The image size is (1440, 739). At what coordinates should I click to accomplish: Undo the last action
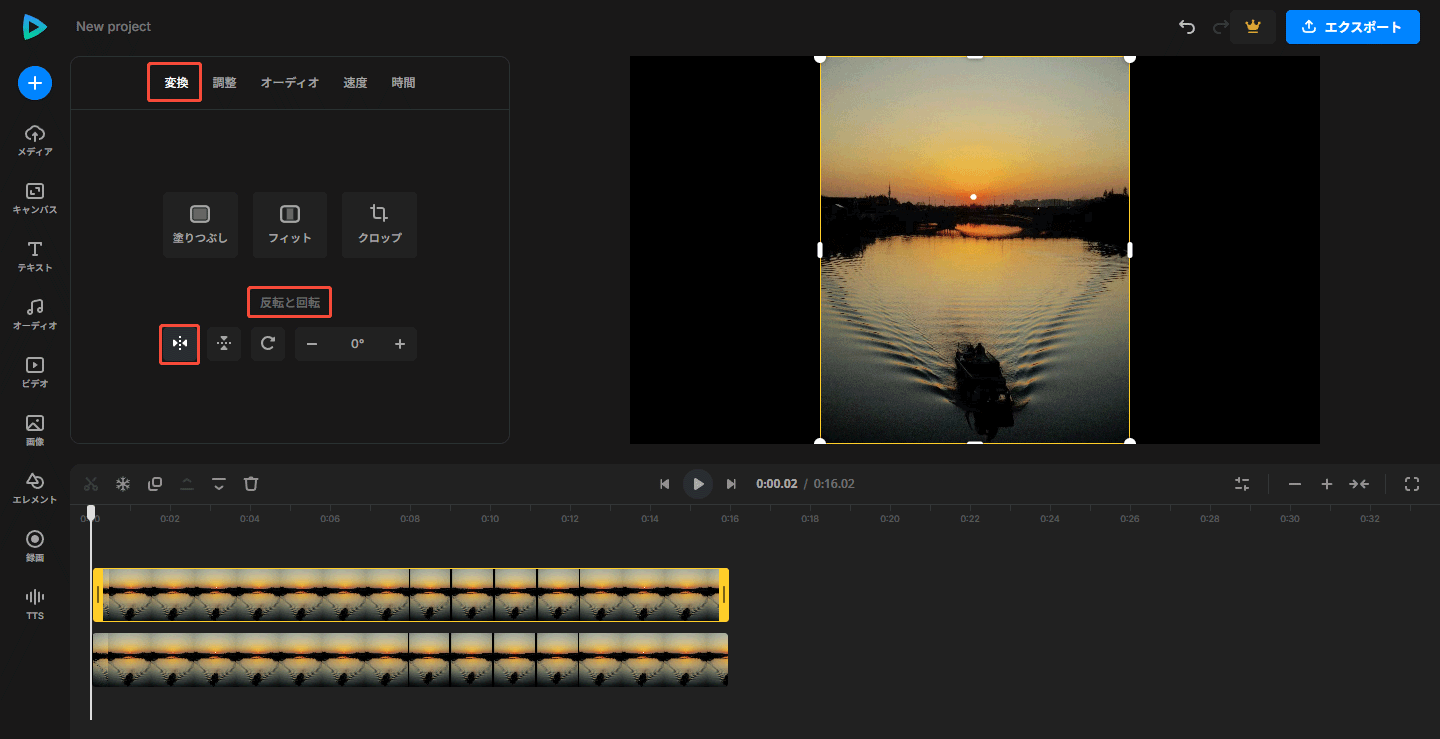1187,27
